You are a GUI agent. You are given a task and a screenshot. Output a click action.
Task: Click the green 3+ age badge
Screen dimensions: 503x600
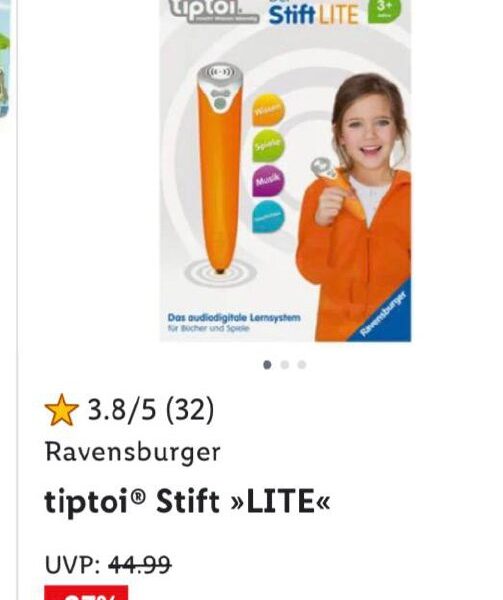click(x=384, y=10)
